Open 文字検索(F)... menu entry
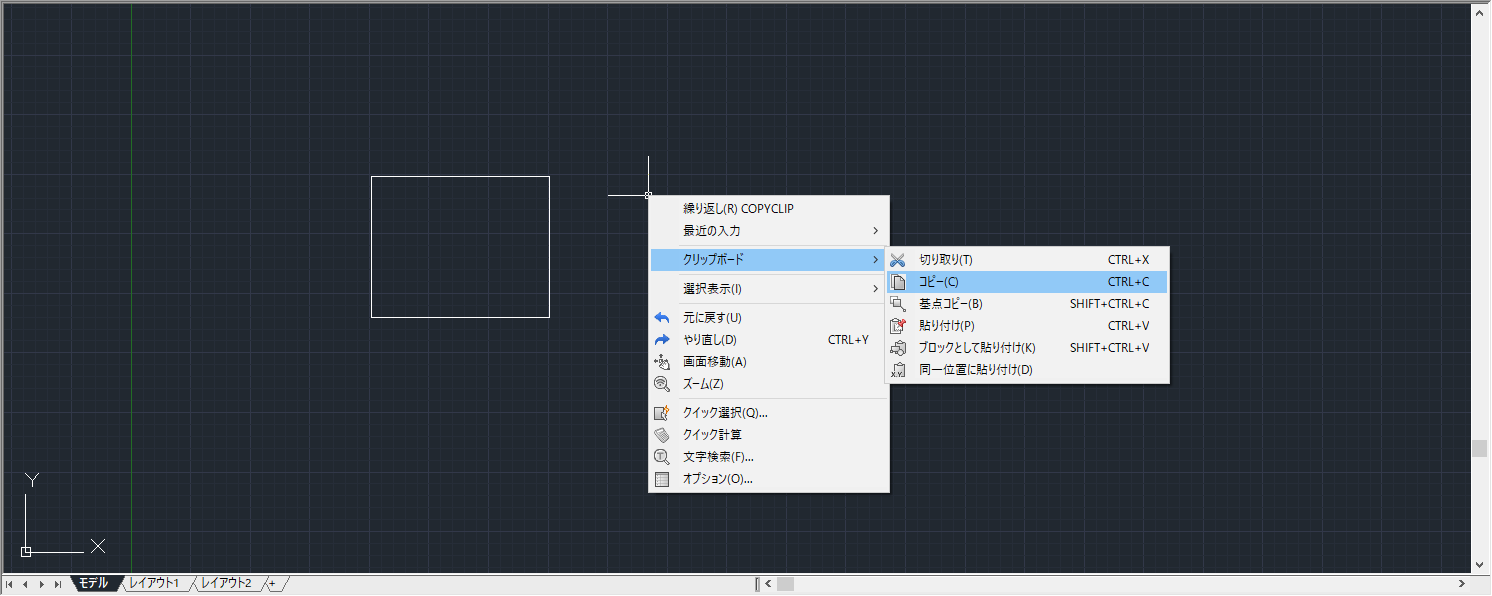Image resolution: width=1492 pixels, height=596 pixels. pyautogui.click(x=768, y=457)
